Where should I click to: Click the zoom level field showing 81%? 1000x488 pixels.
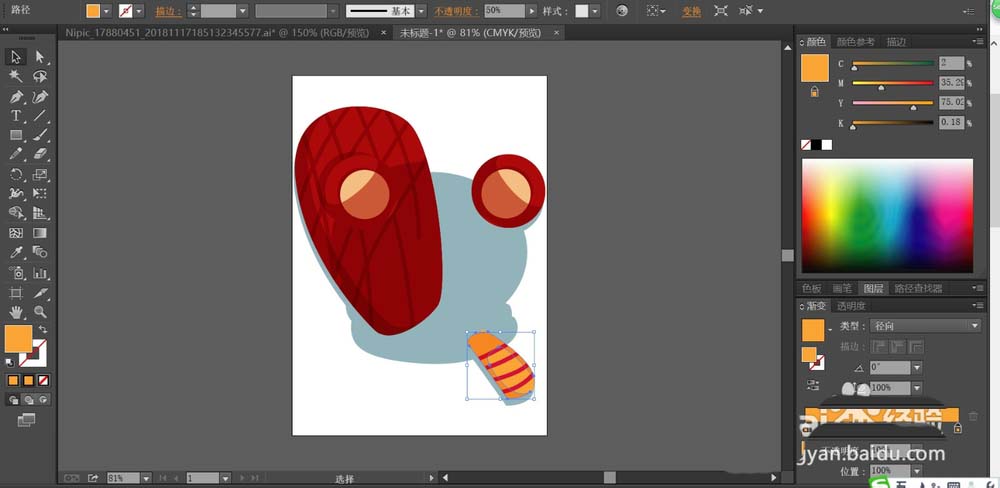122,478
